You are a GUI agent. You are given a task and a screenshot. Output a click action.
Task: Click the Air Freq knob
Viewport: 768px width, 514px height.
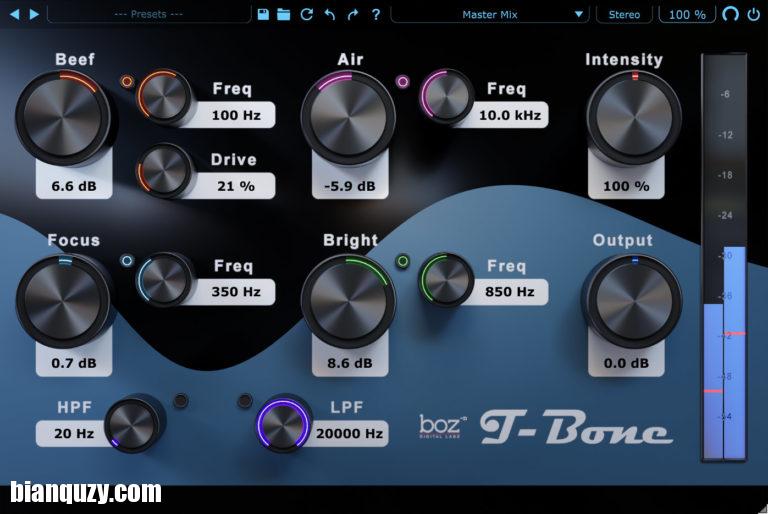pos(446,96)
